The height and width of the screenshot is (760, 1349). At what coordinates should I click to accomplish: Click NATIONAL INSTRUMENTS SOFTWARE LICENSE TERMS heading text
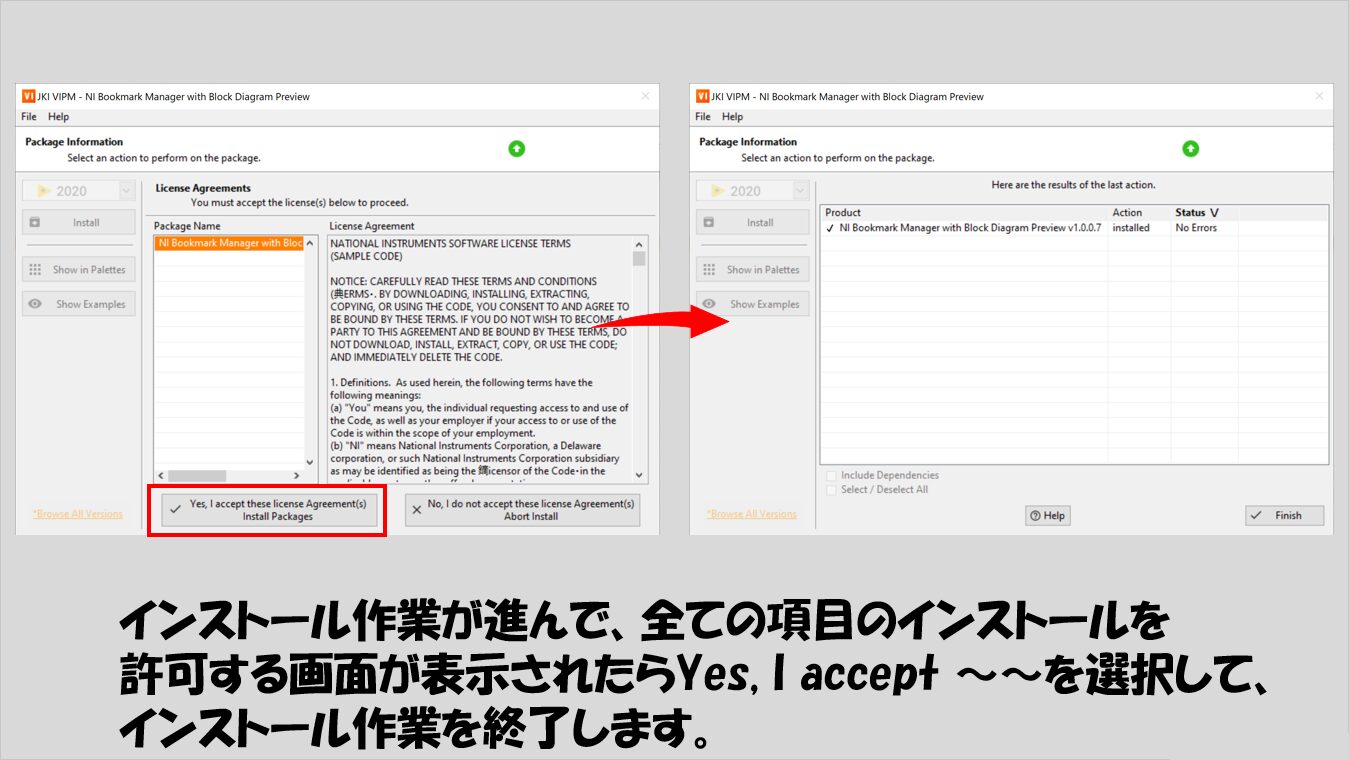pyautogui.click(x=450, y=243)
